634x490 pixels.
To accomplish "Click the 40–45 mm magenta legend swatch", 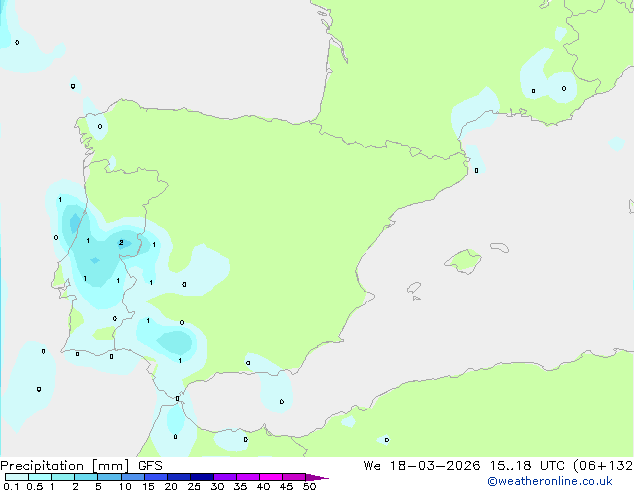I will point(271,477).
